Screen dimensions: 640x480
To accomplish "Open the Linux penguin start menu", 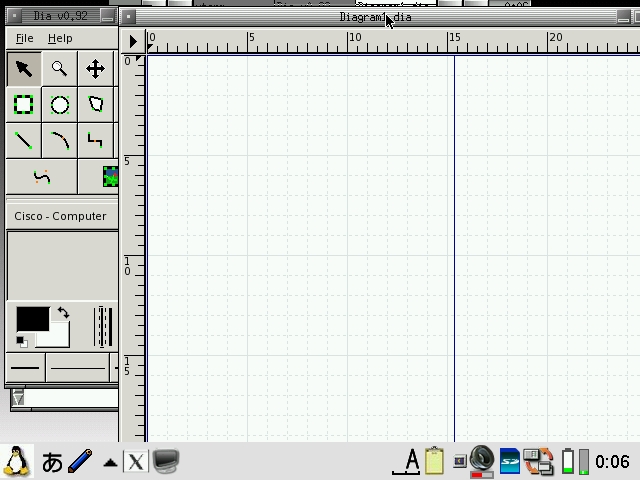I will tap(17, 461).
